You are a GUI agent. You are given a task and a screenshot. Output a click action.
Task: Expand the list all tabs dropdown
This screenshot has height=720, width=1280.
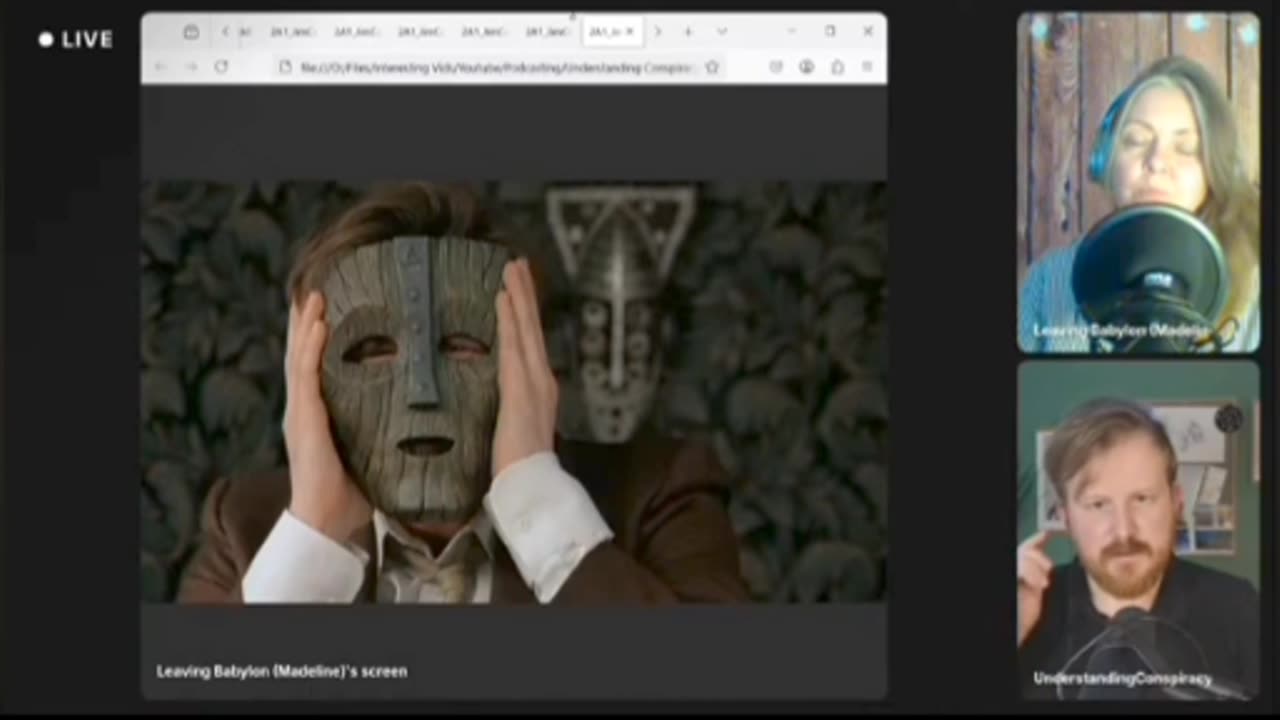[721, 32]
